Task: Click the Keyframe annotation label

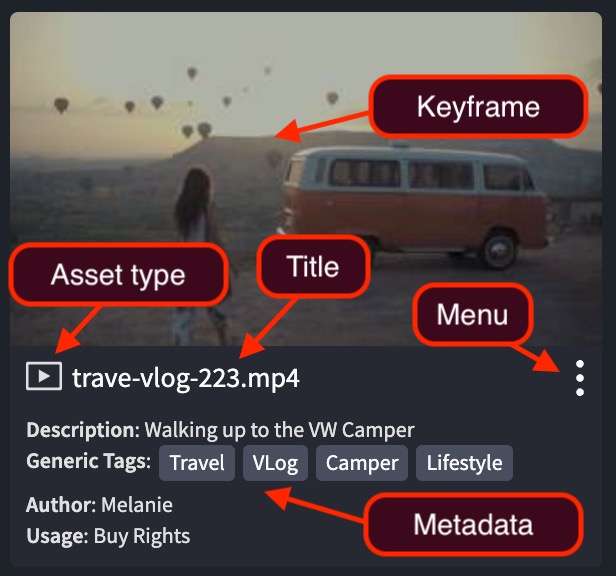Action: pos(478,106)
